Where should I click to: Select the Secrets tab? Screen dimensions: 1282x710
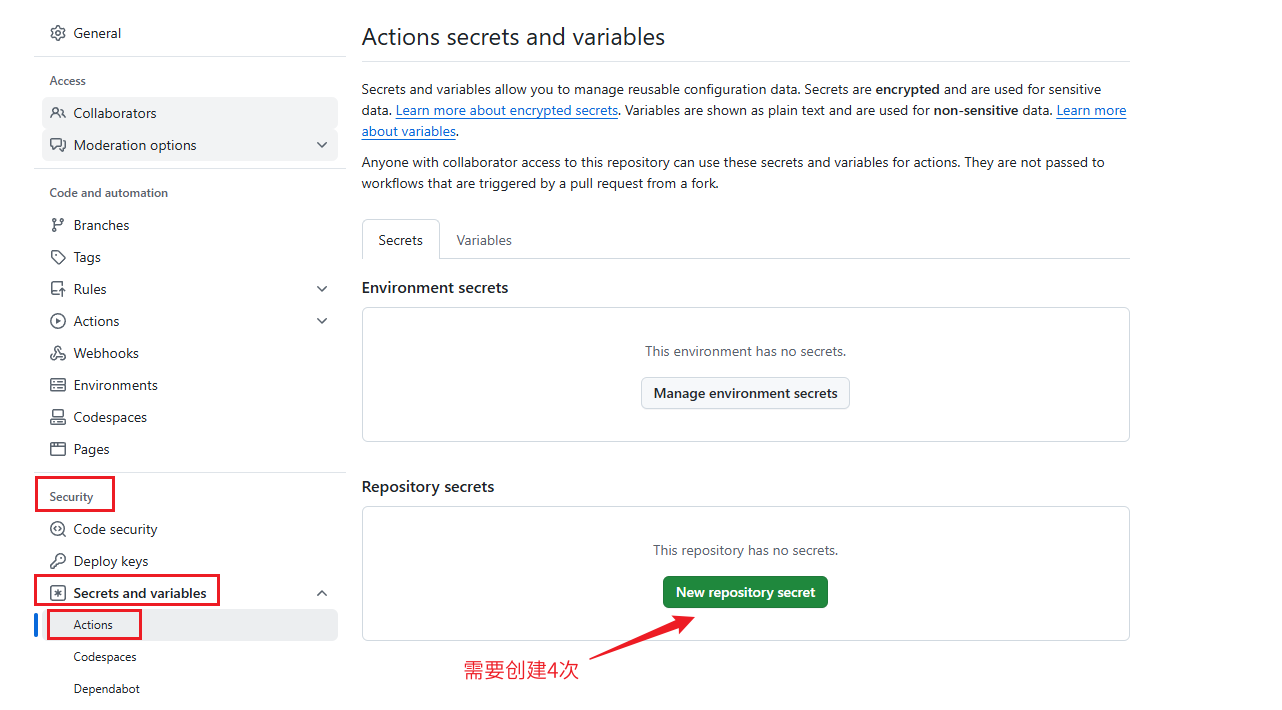coord(400,240)
